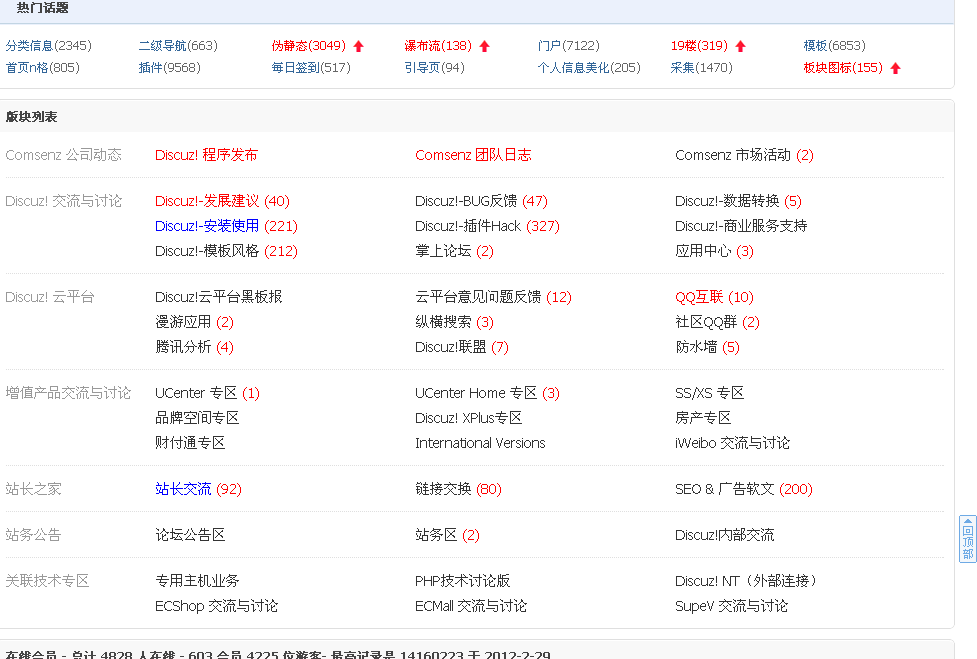Open hot topic 门户(7122)
The width and height of the screenshot is (977, 659).
(568, 45)
